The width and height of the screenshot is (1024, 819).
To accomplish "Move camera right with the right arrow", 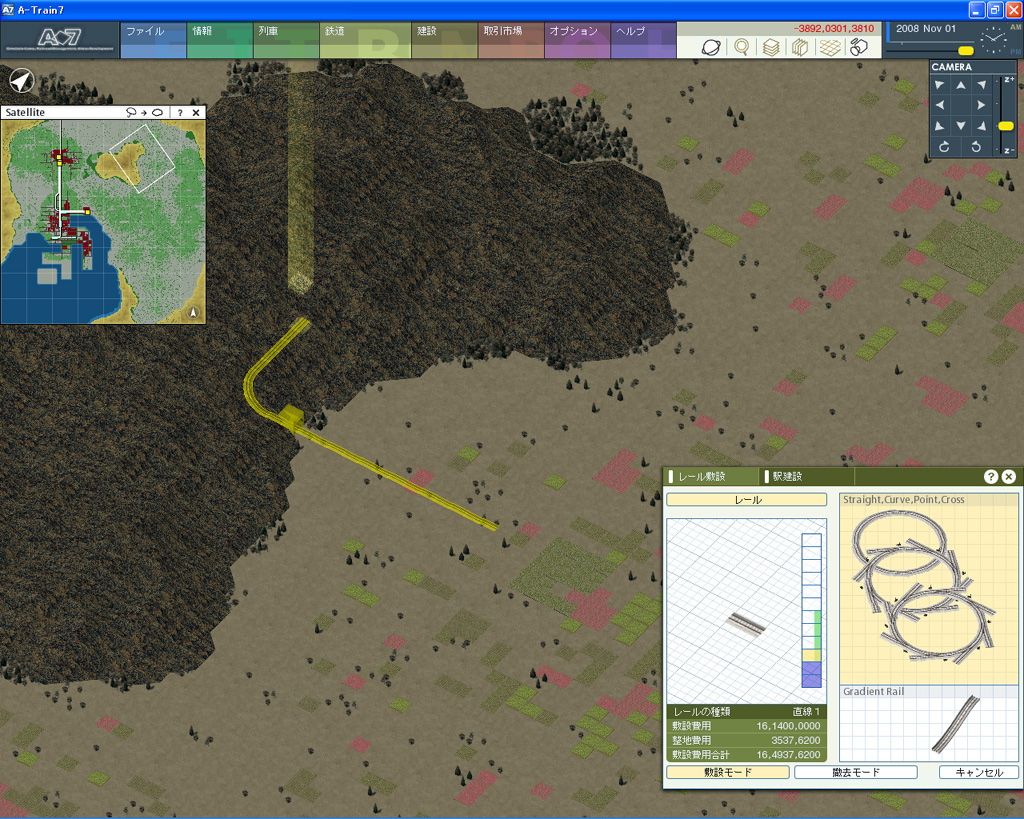I will point(981,105).
